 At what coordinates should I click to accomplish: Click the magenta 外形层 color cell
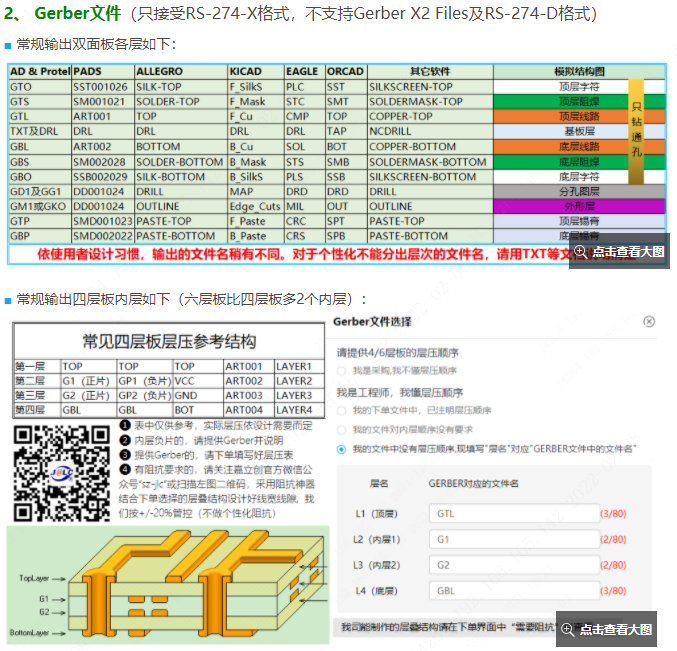coord(580,206)
